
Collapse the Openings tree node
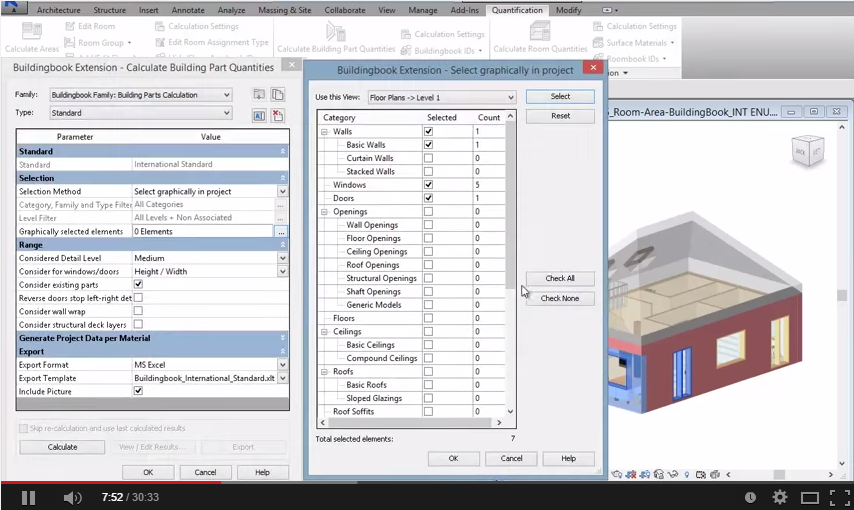(x=325, y=212)
